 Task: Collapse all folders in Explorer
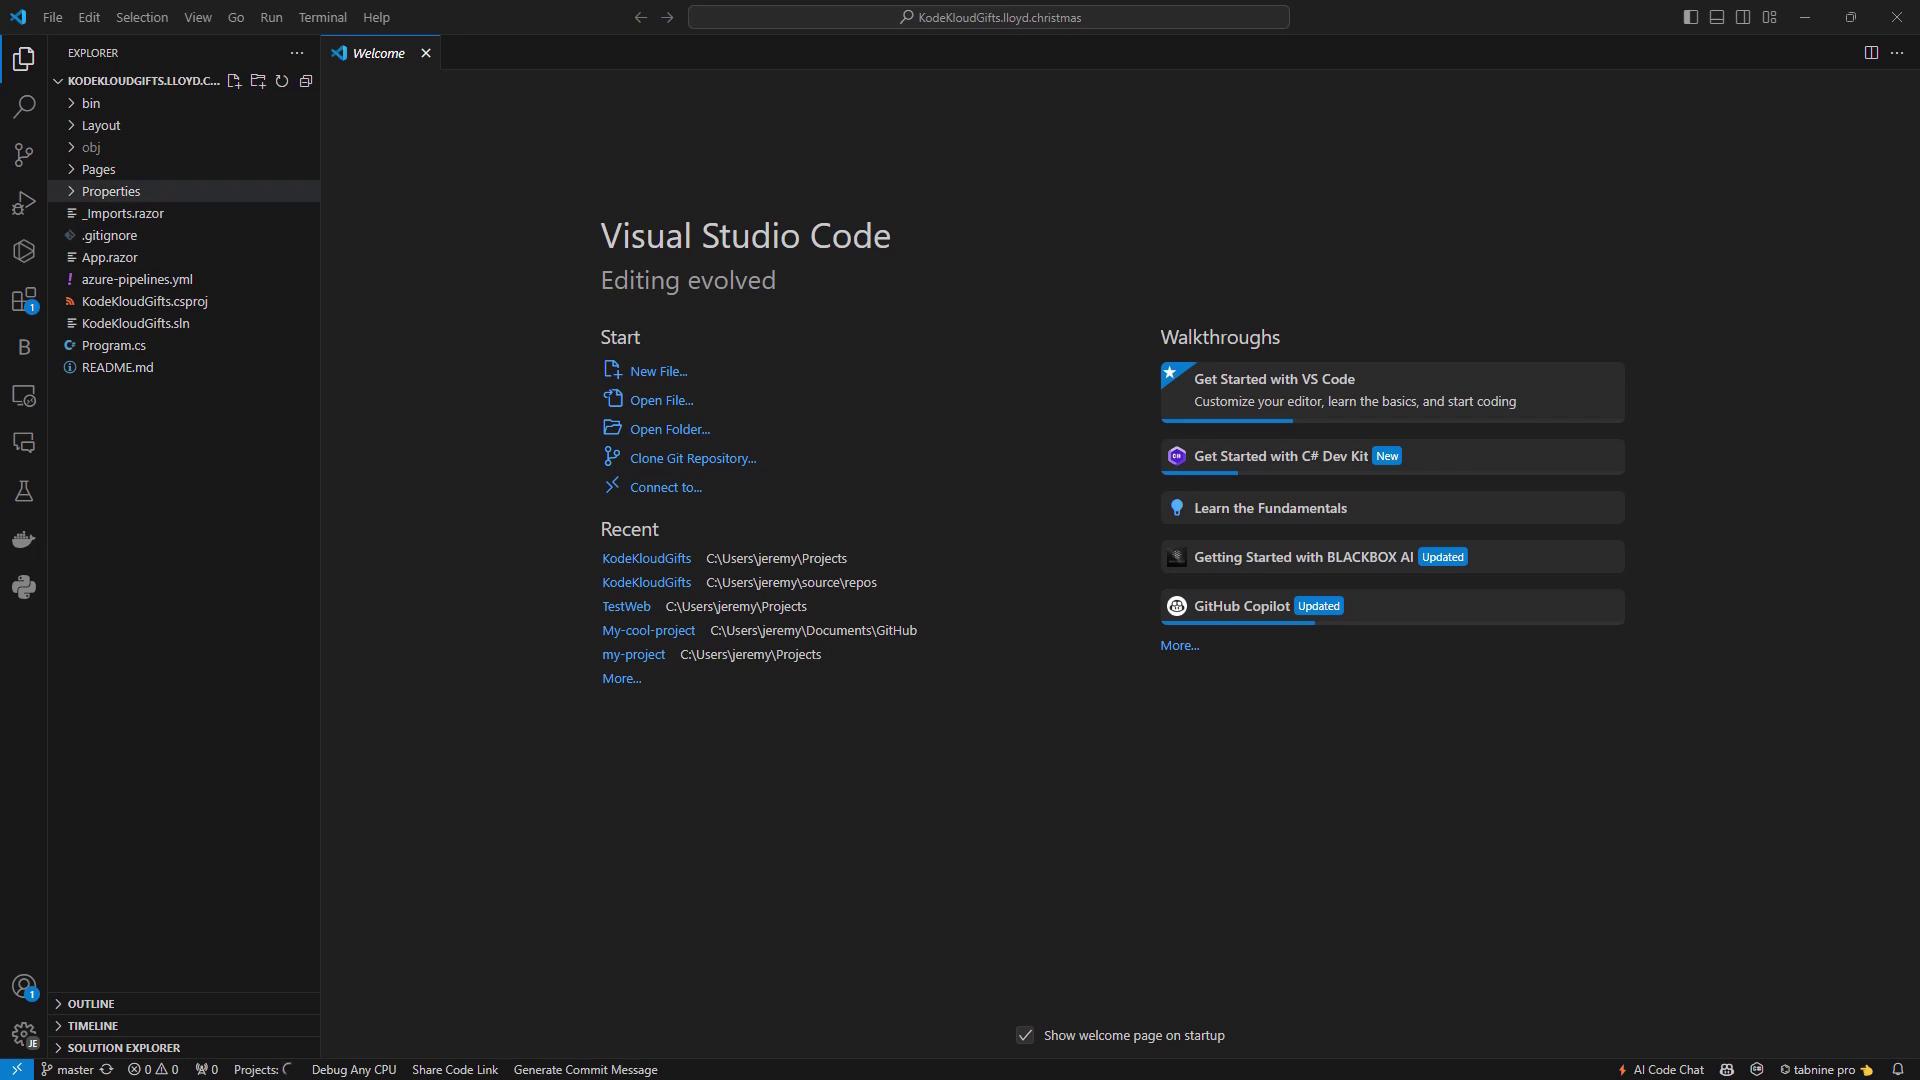[x=306, y=81]
